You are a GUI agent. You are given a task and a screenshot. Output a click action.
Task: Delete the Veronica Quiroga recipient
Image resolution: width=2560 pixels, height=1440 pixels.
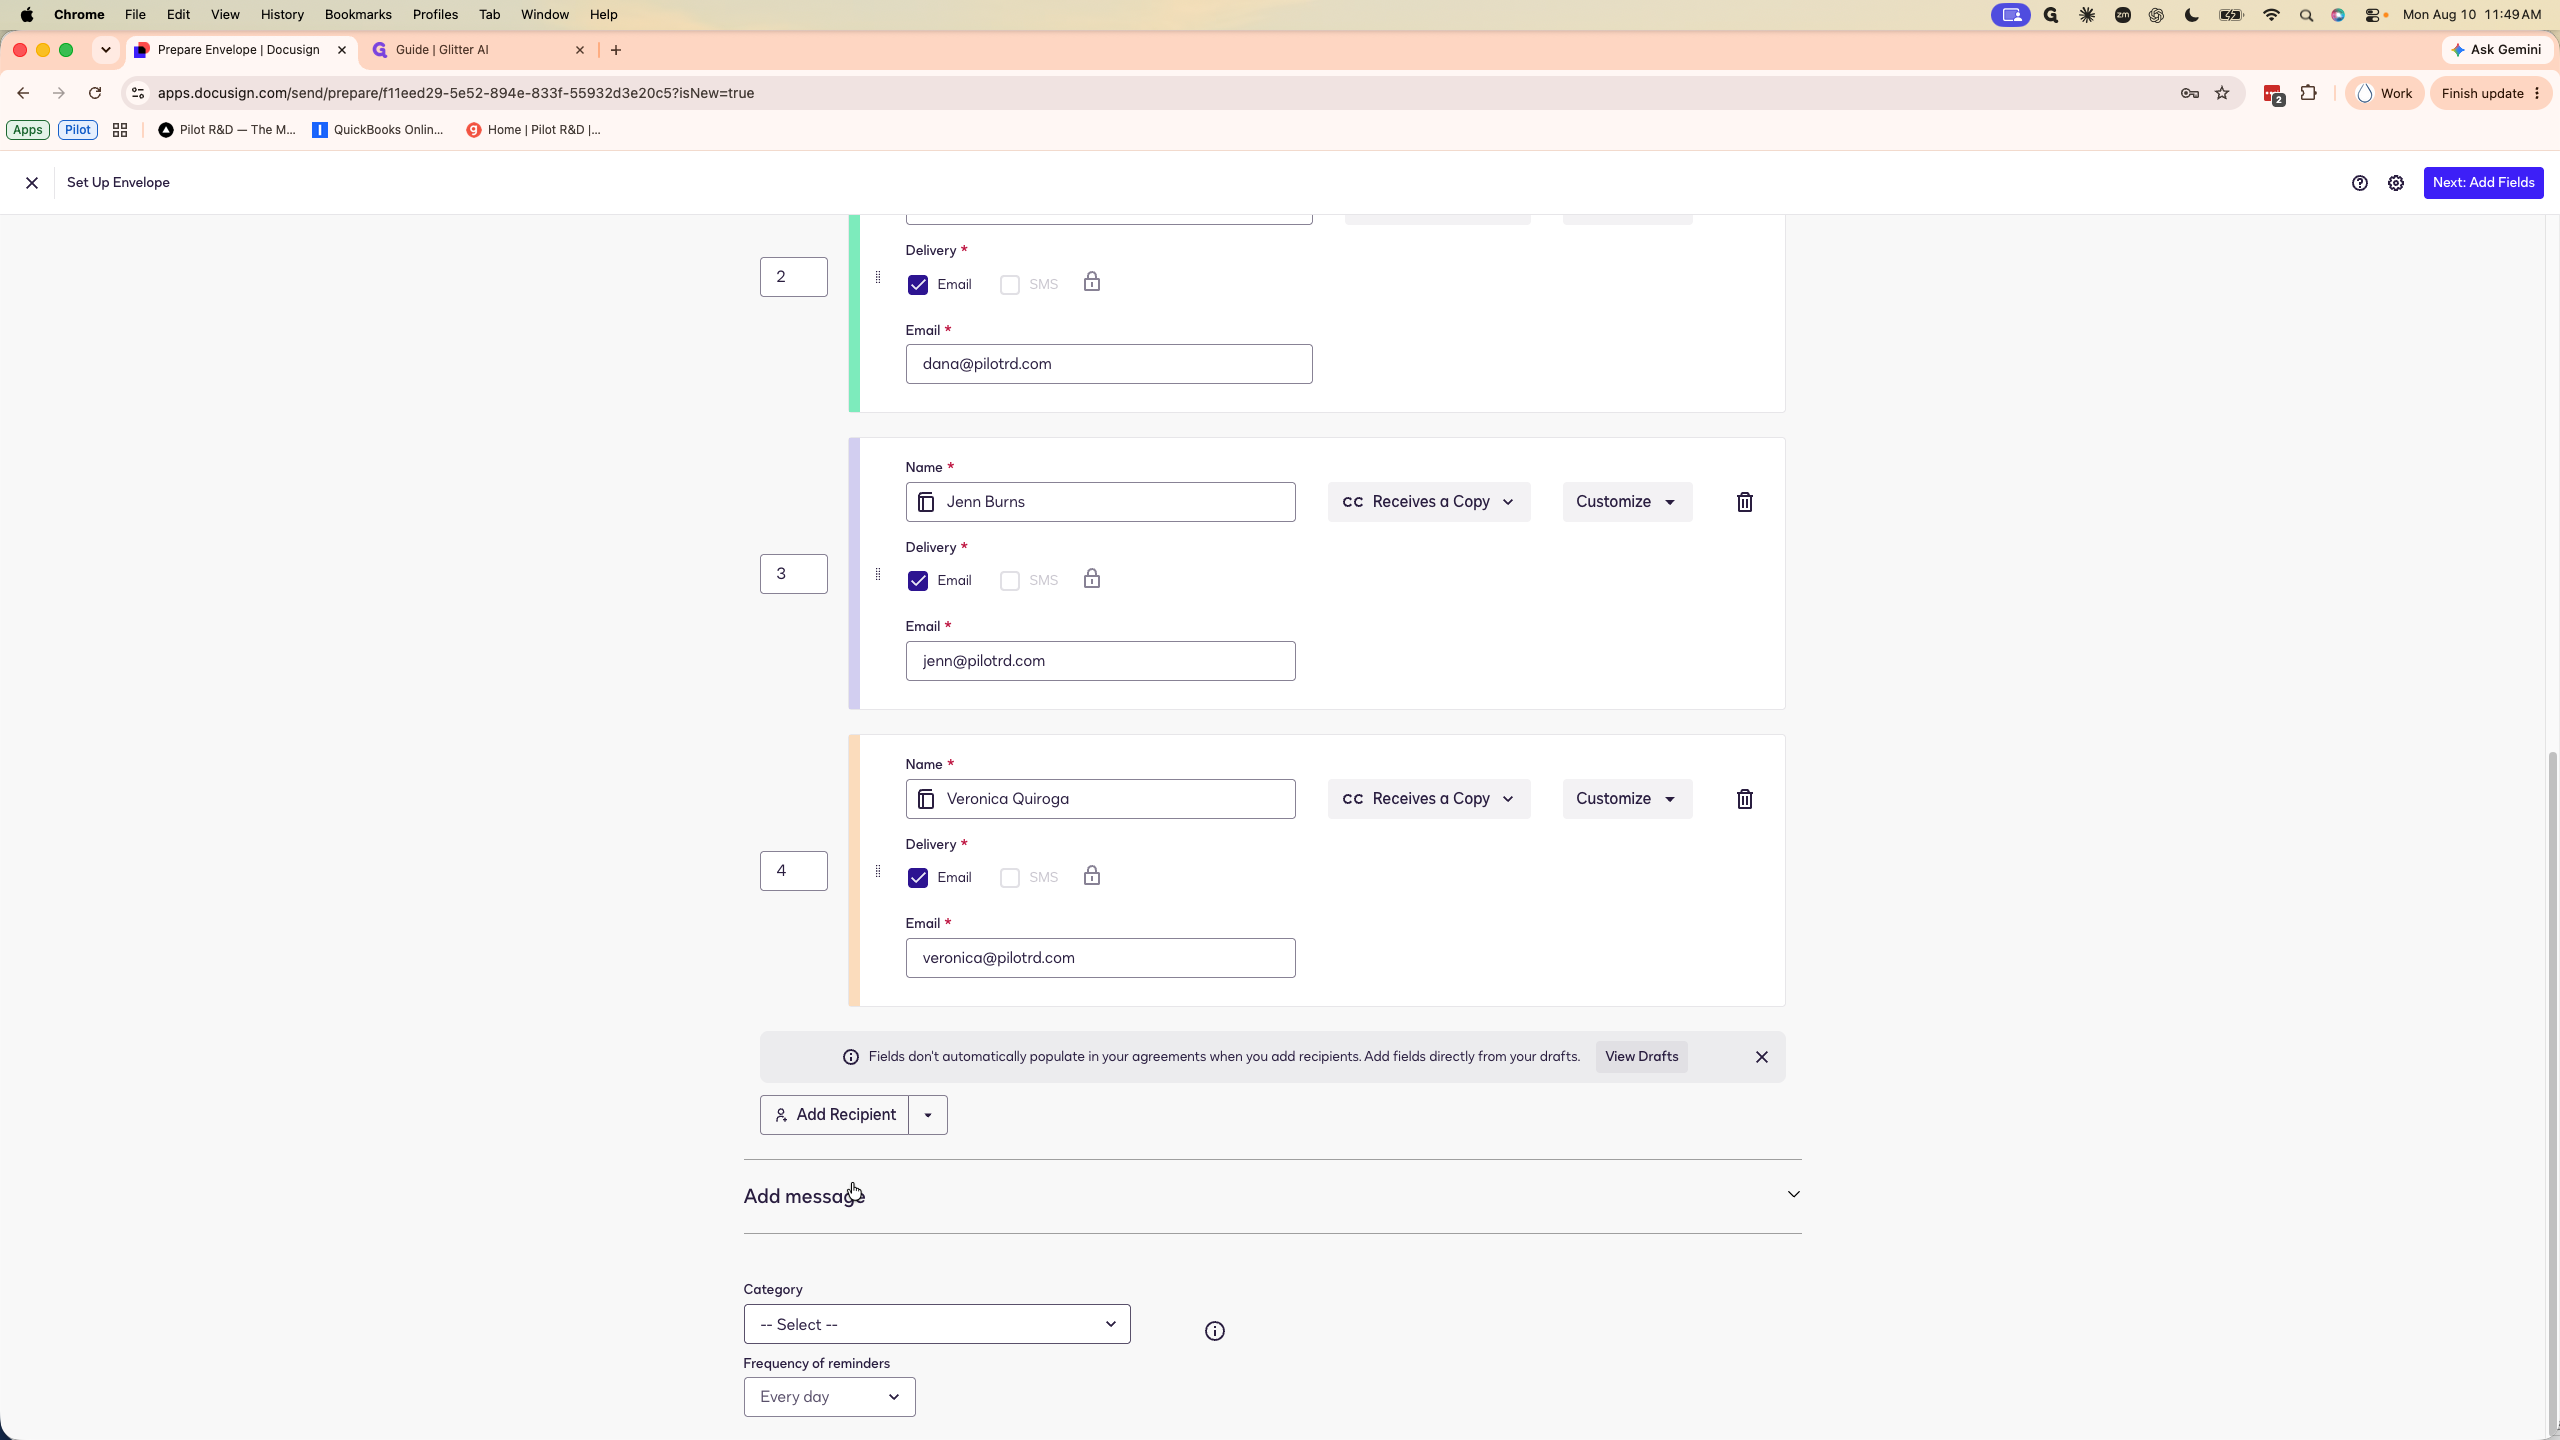[x=1744, y=799]
